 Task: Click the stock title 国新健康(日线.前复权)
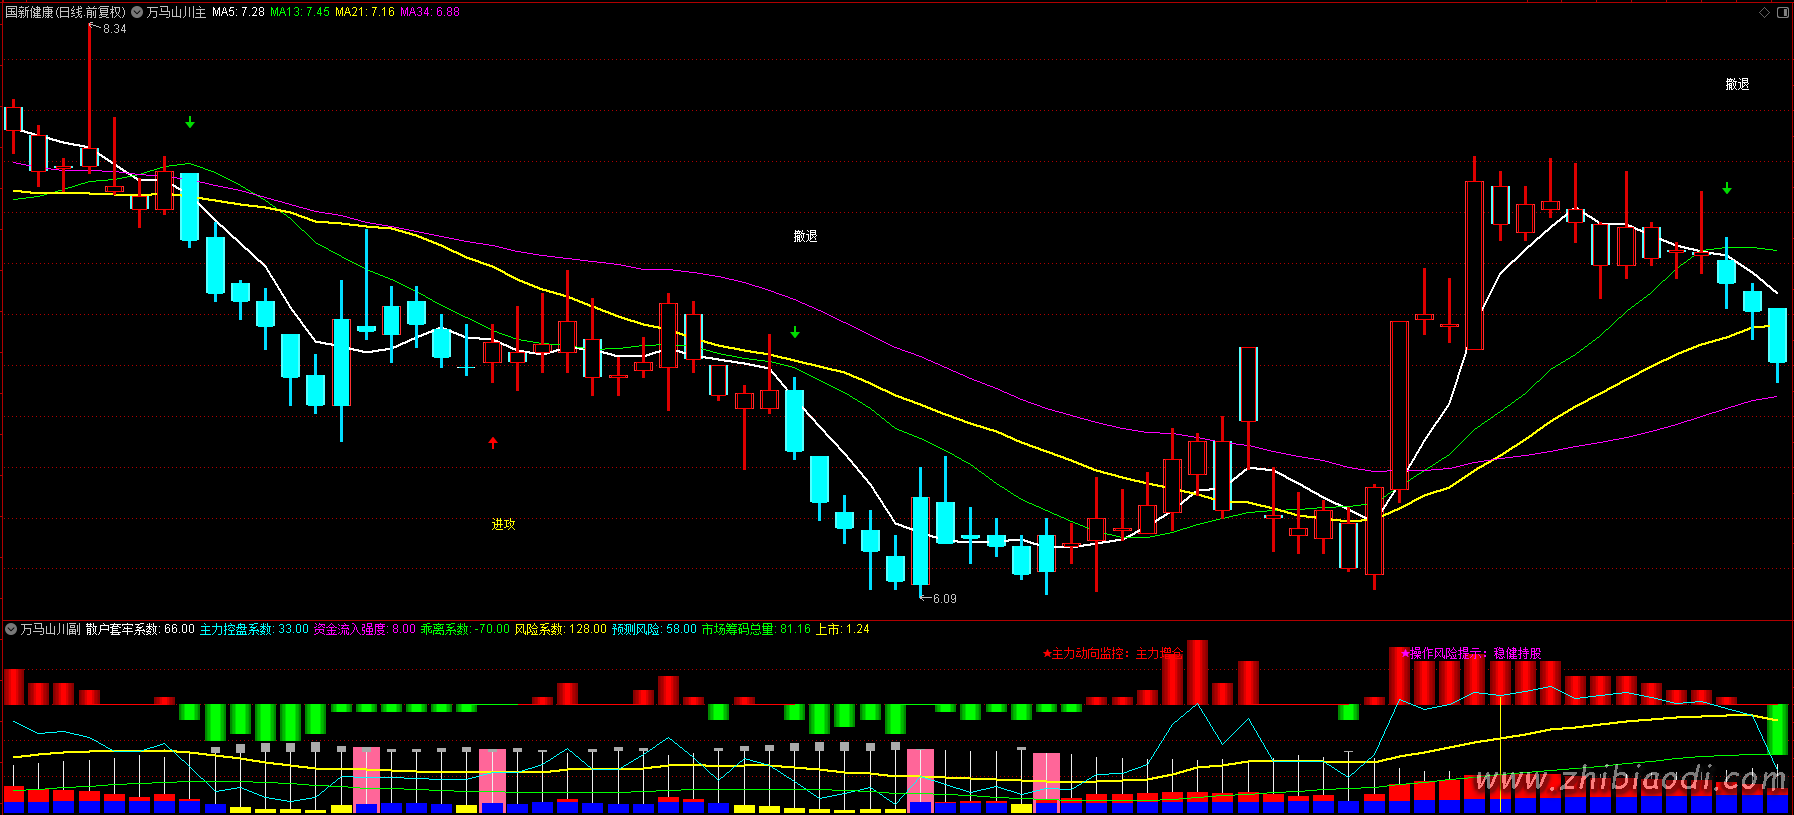point(66,12)
